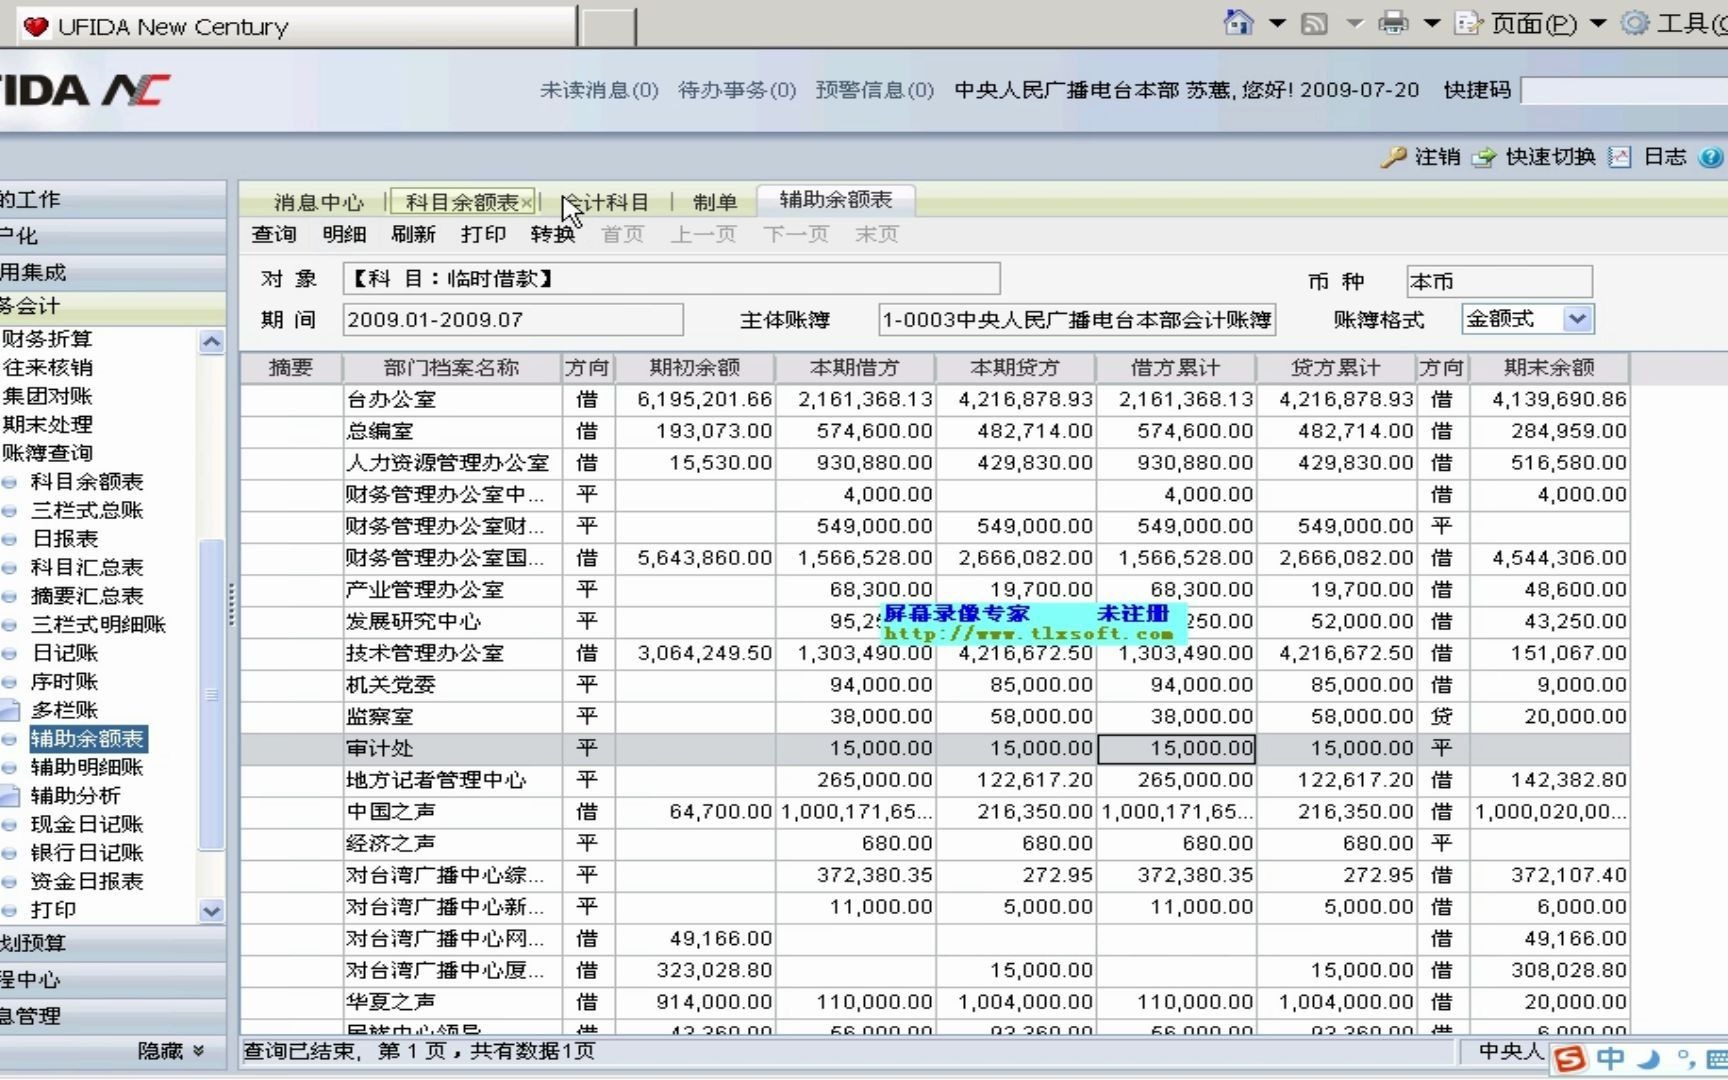The height and width of the screenshot is (1080, 1728).
Task: Focus the 快捷码 input field
Action: [x=1624, y=90]
